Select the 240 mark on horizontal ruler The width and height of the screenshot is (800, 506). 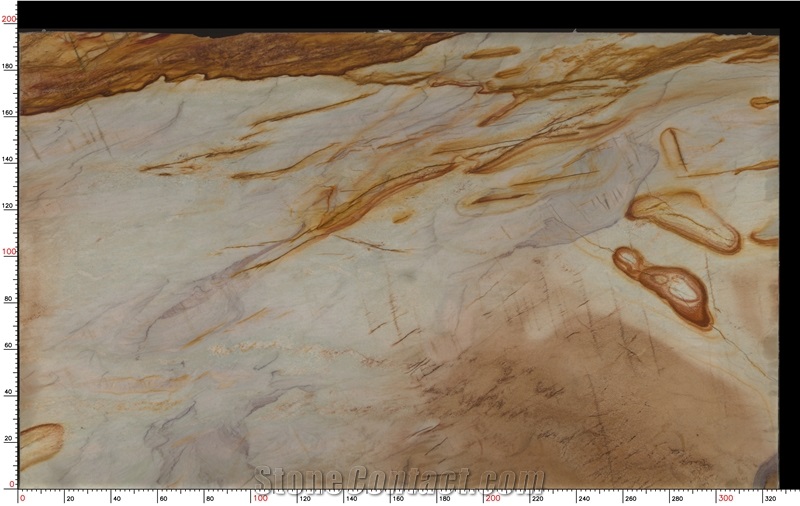click(x=585, y=498)
